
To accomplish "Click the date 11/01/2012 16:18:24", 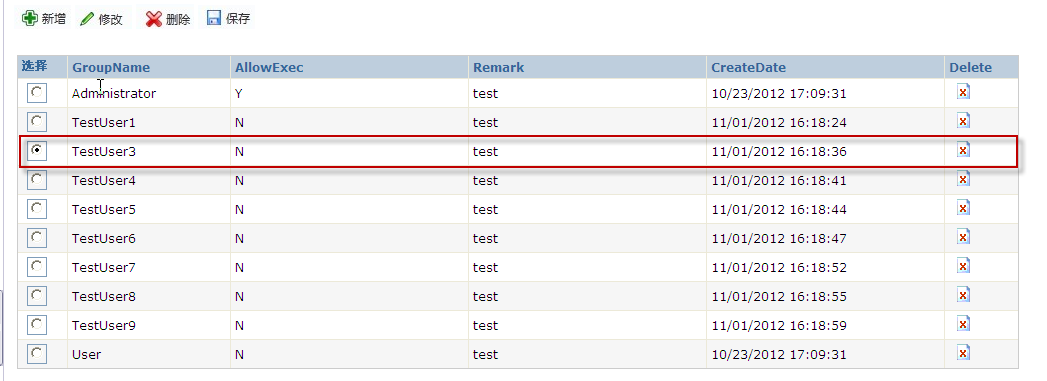I will (779, 123).
